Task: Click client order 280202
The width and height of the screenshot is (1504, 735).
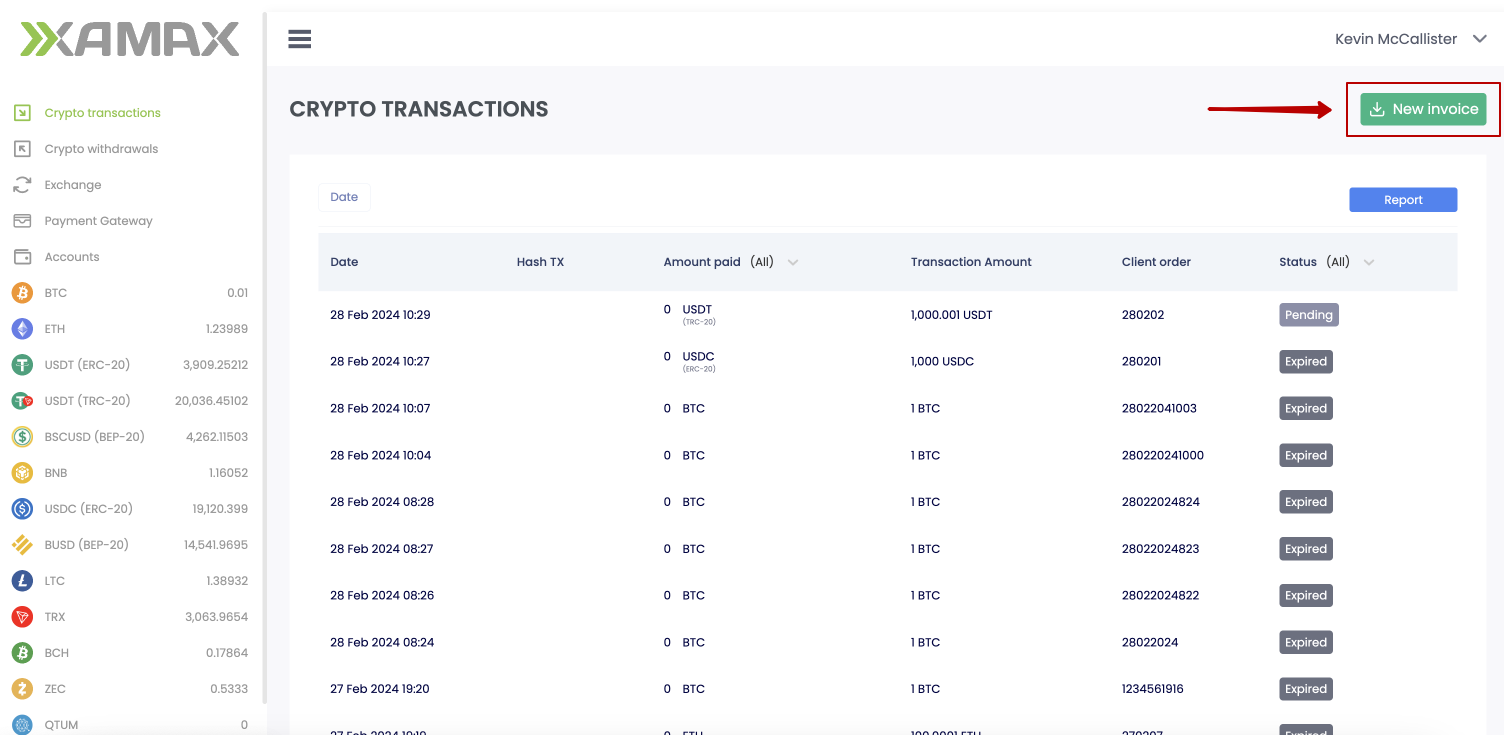Action: pyautogui.click(x=1143, y=315)
